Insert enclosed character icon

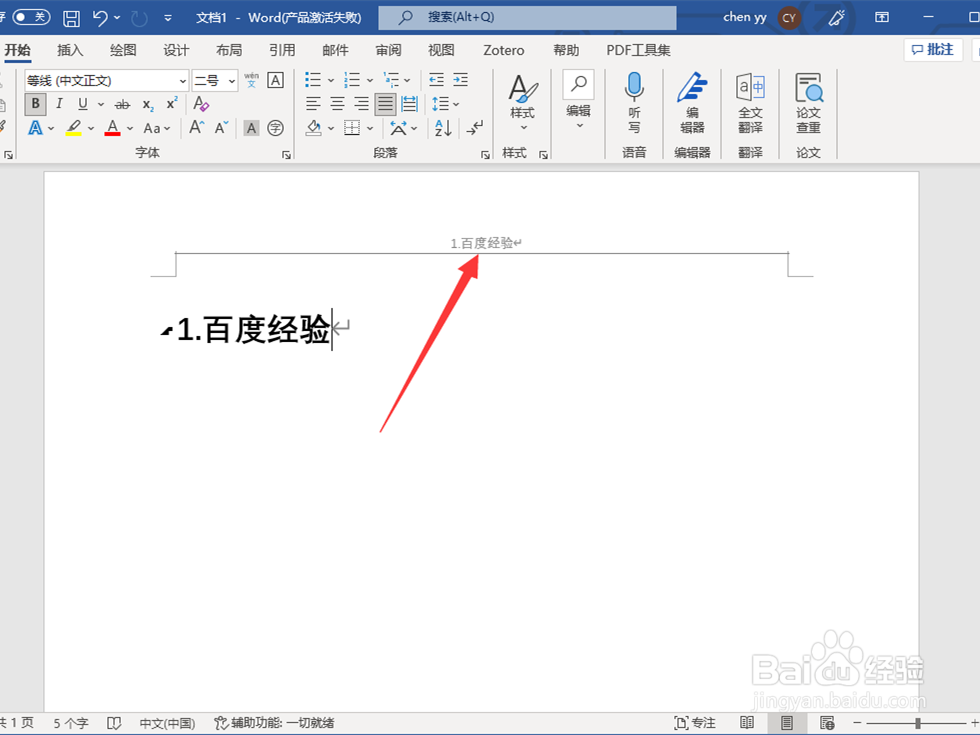275,128
